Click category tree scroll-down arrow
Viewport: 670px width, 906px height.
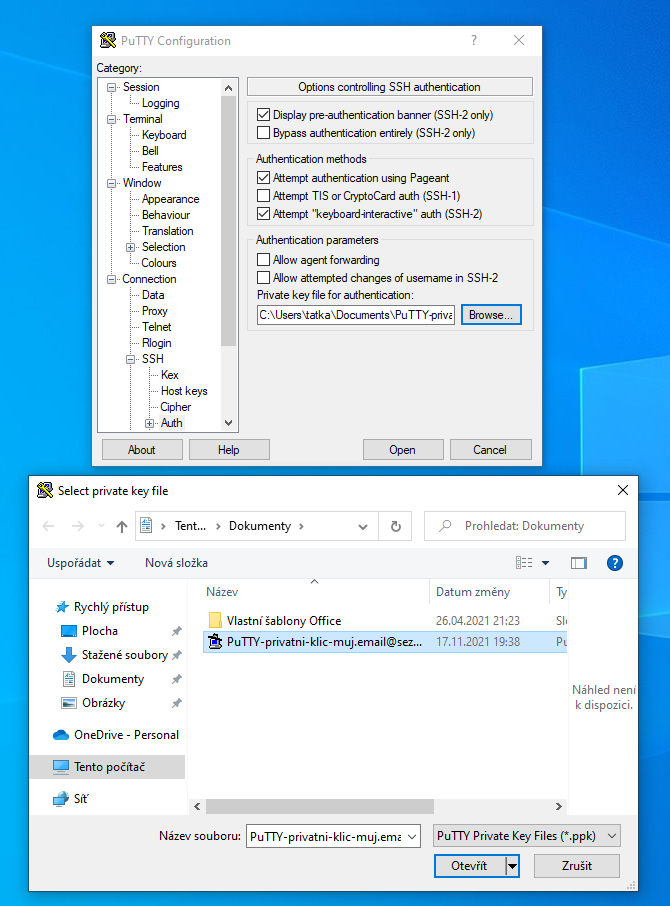tap(228, 422)
